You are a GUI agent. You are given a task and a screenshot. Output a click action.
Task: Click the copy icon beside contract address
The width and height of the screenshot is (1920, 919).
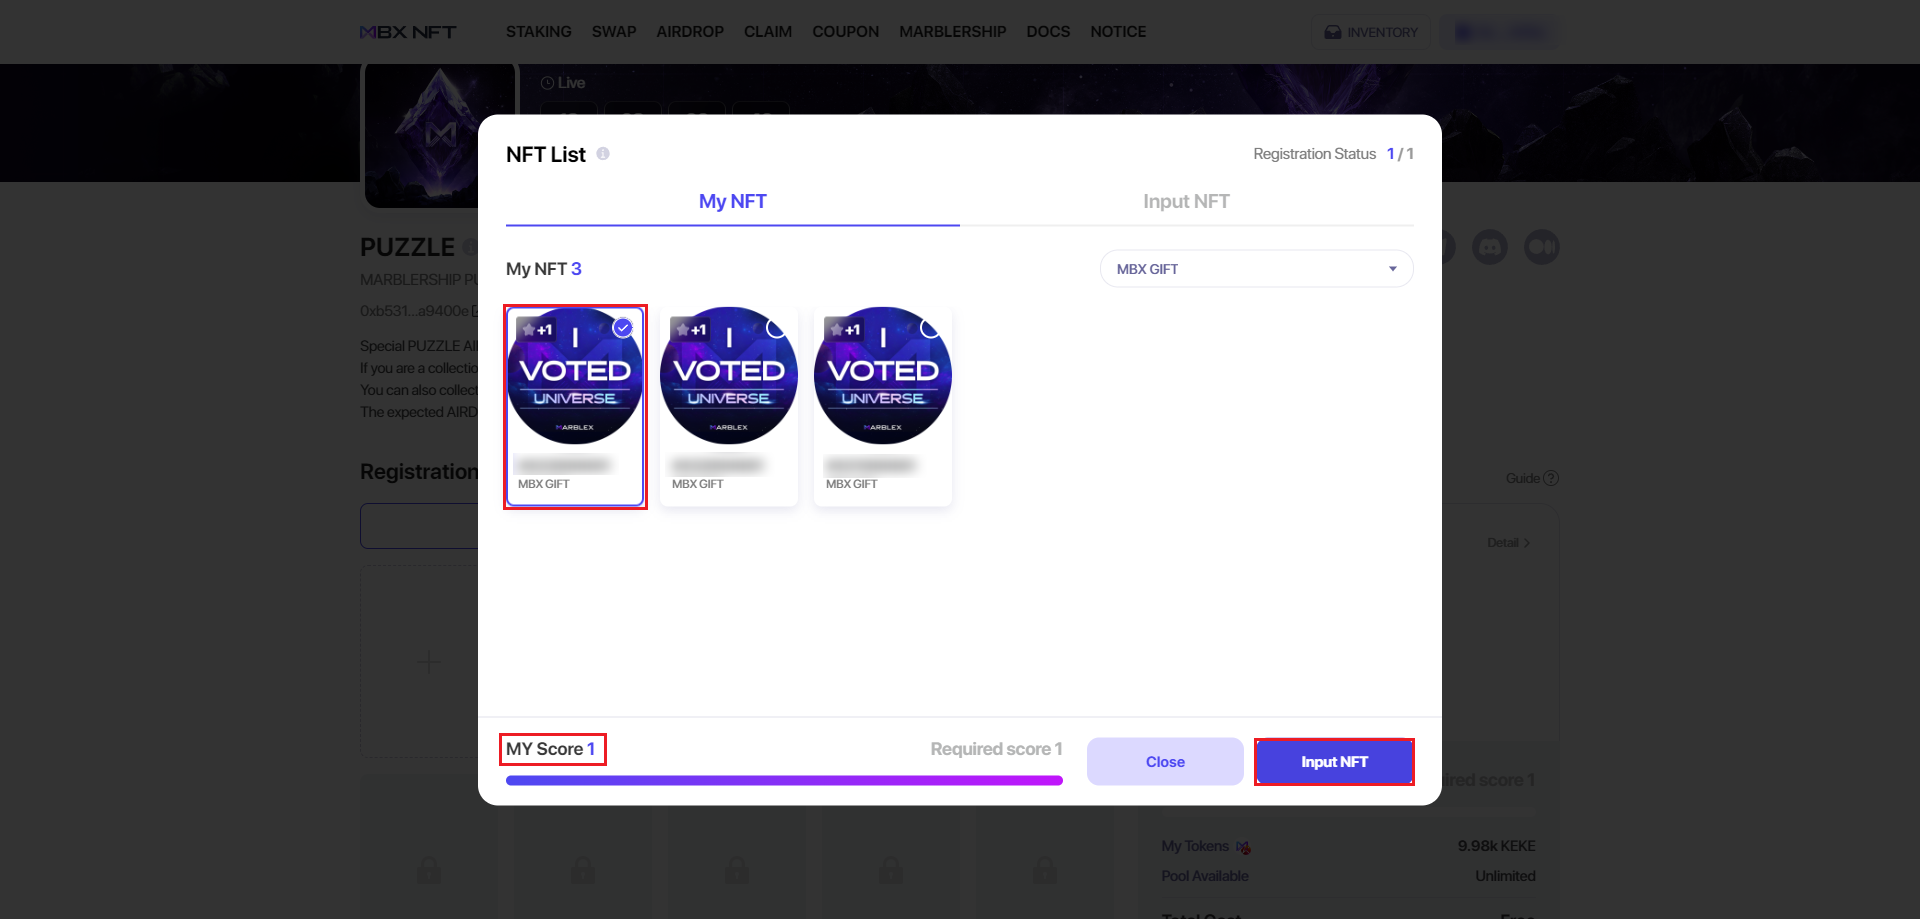(x=476, y=311)
